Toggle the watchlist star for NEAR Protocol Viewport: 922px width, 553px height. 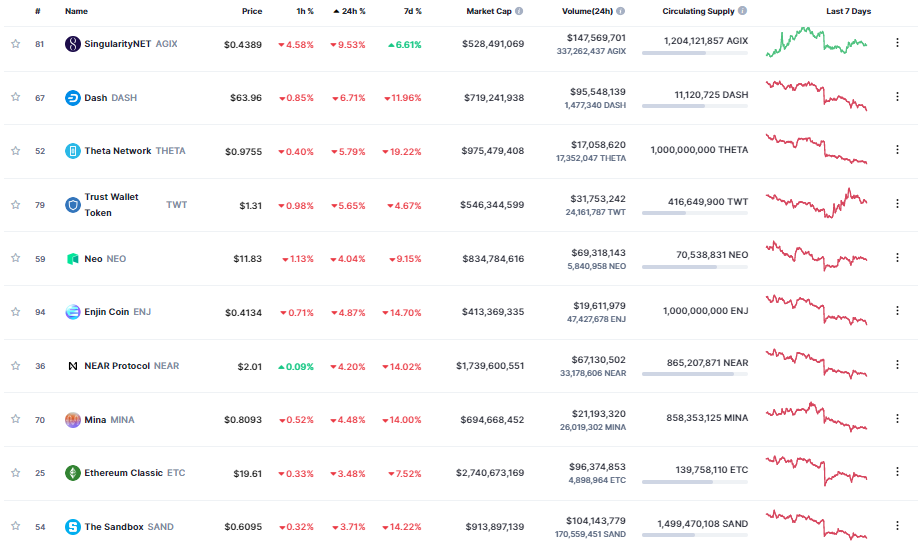(x=15, y=366)
